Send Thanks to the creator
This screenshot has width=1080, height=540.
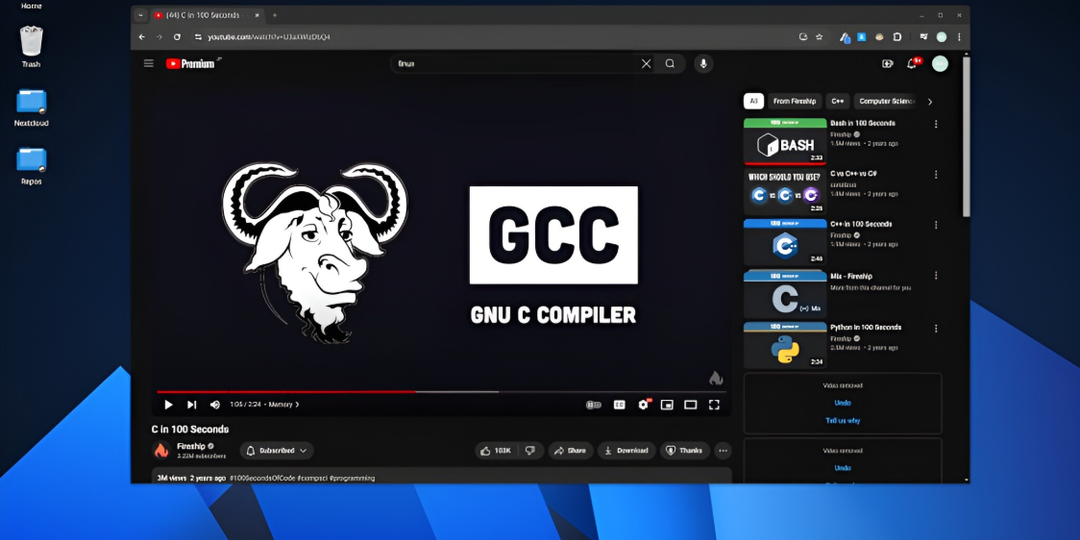click(x=685, y=450)
